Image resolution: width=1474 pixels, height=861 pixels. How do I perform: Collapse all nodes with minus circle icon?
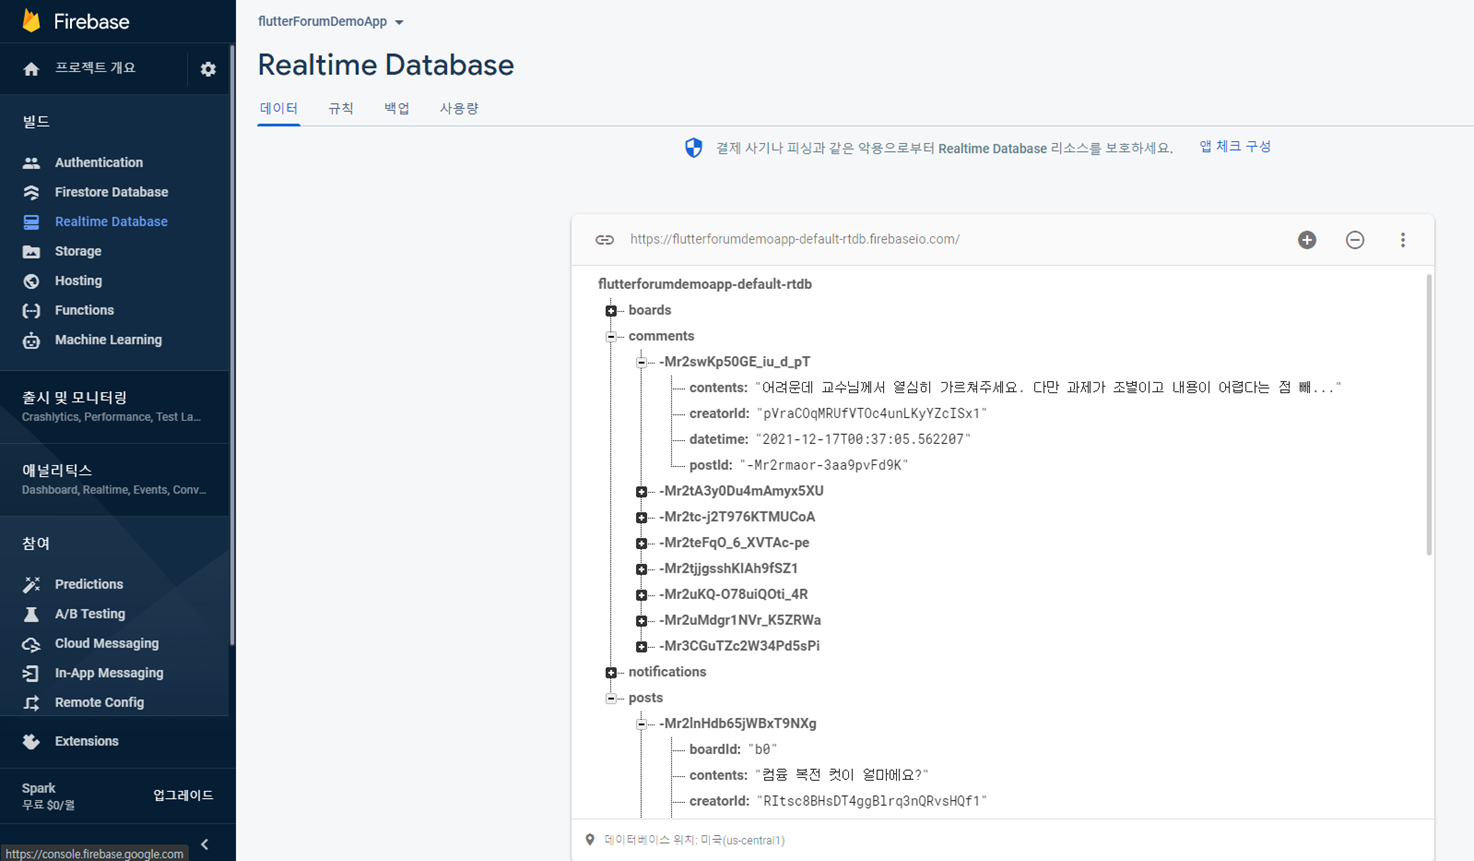coord(1355,240)
